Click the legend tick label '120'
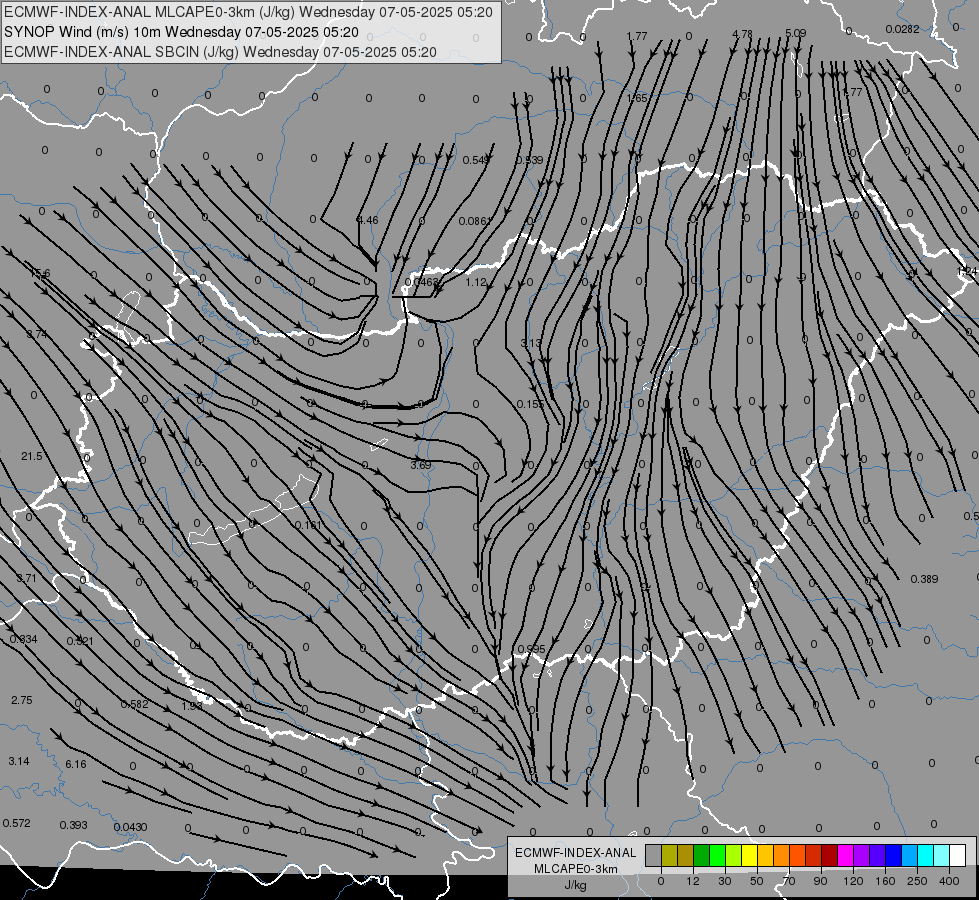 [853, 881]
